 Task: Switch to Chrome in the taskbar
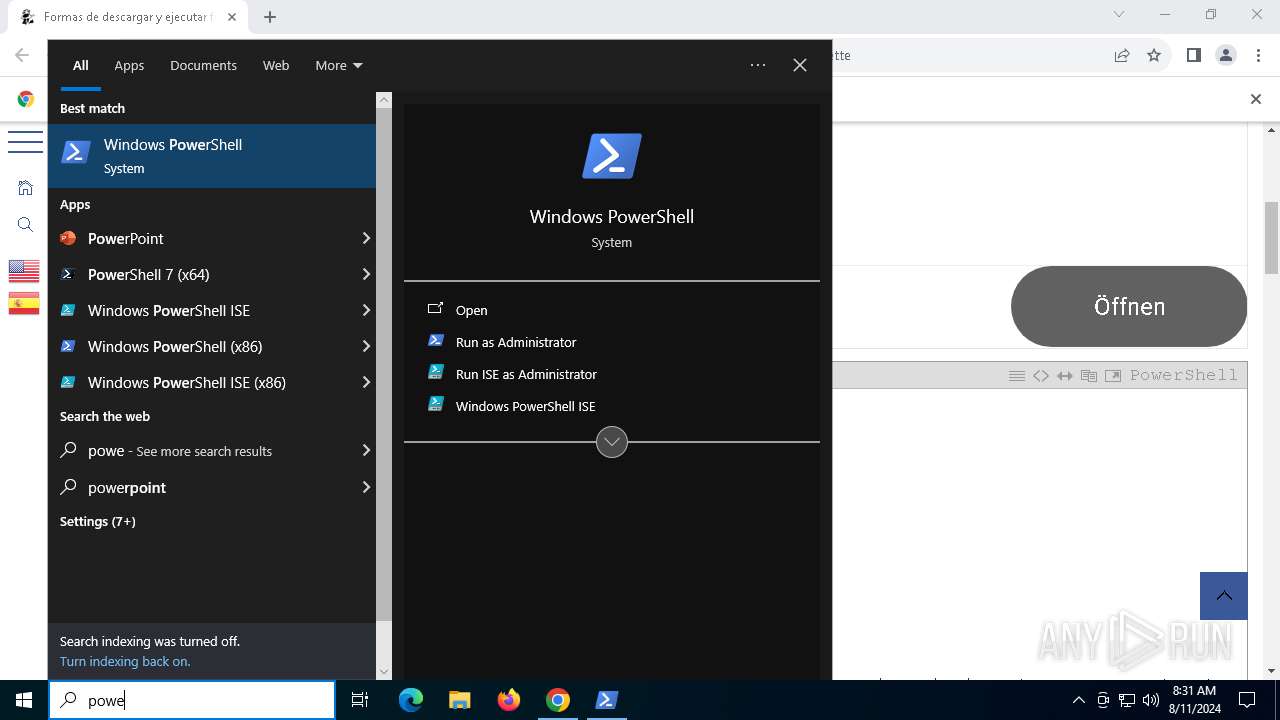coord(558,700)
